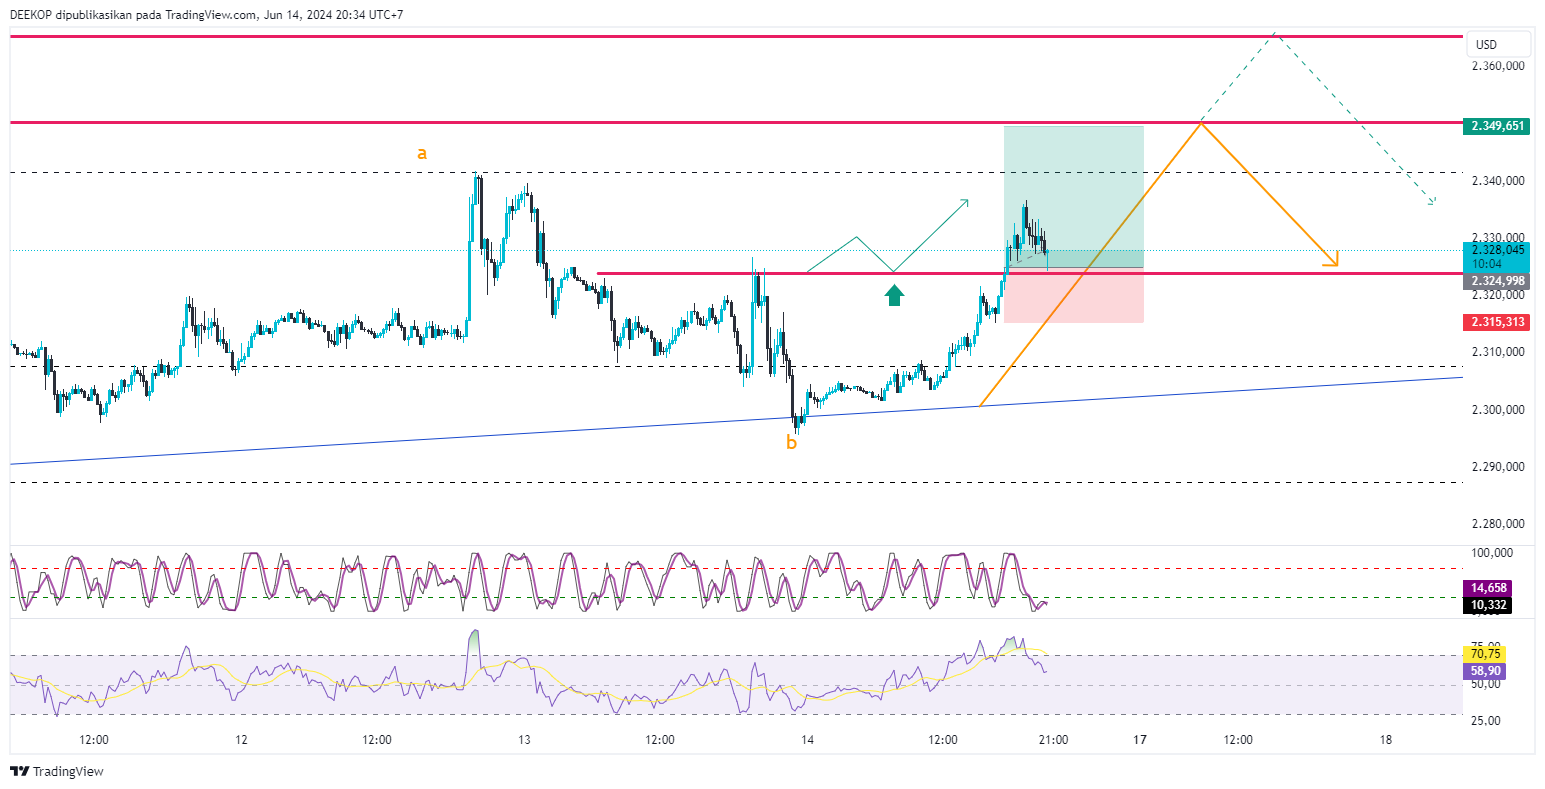Click the 2.280,000 price axis value
The image size is (1545, 789).
(x=1497, y=524)
